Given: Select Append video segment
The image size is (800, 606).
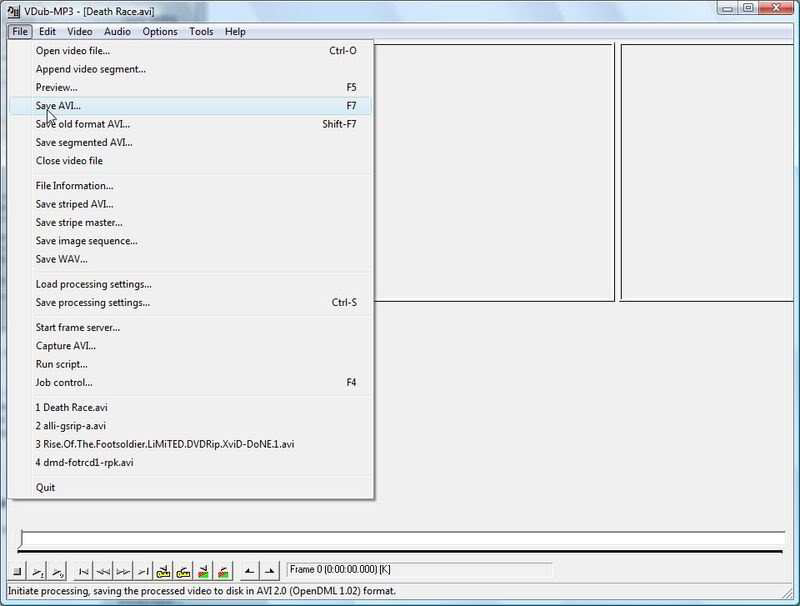Looking at the screenshot, I should pos(191,69).
